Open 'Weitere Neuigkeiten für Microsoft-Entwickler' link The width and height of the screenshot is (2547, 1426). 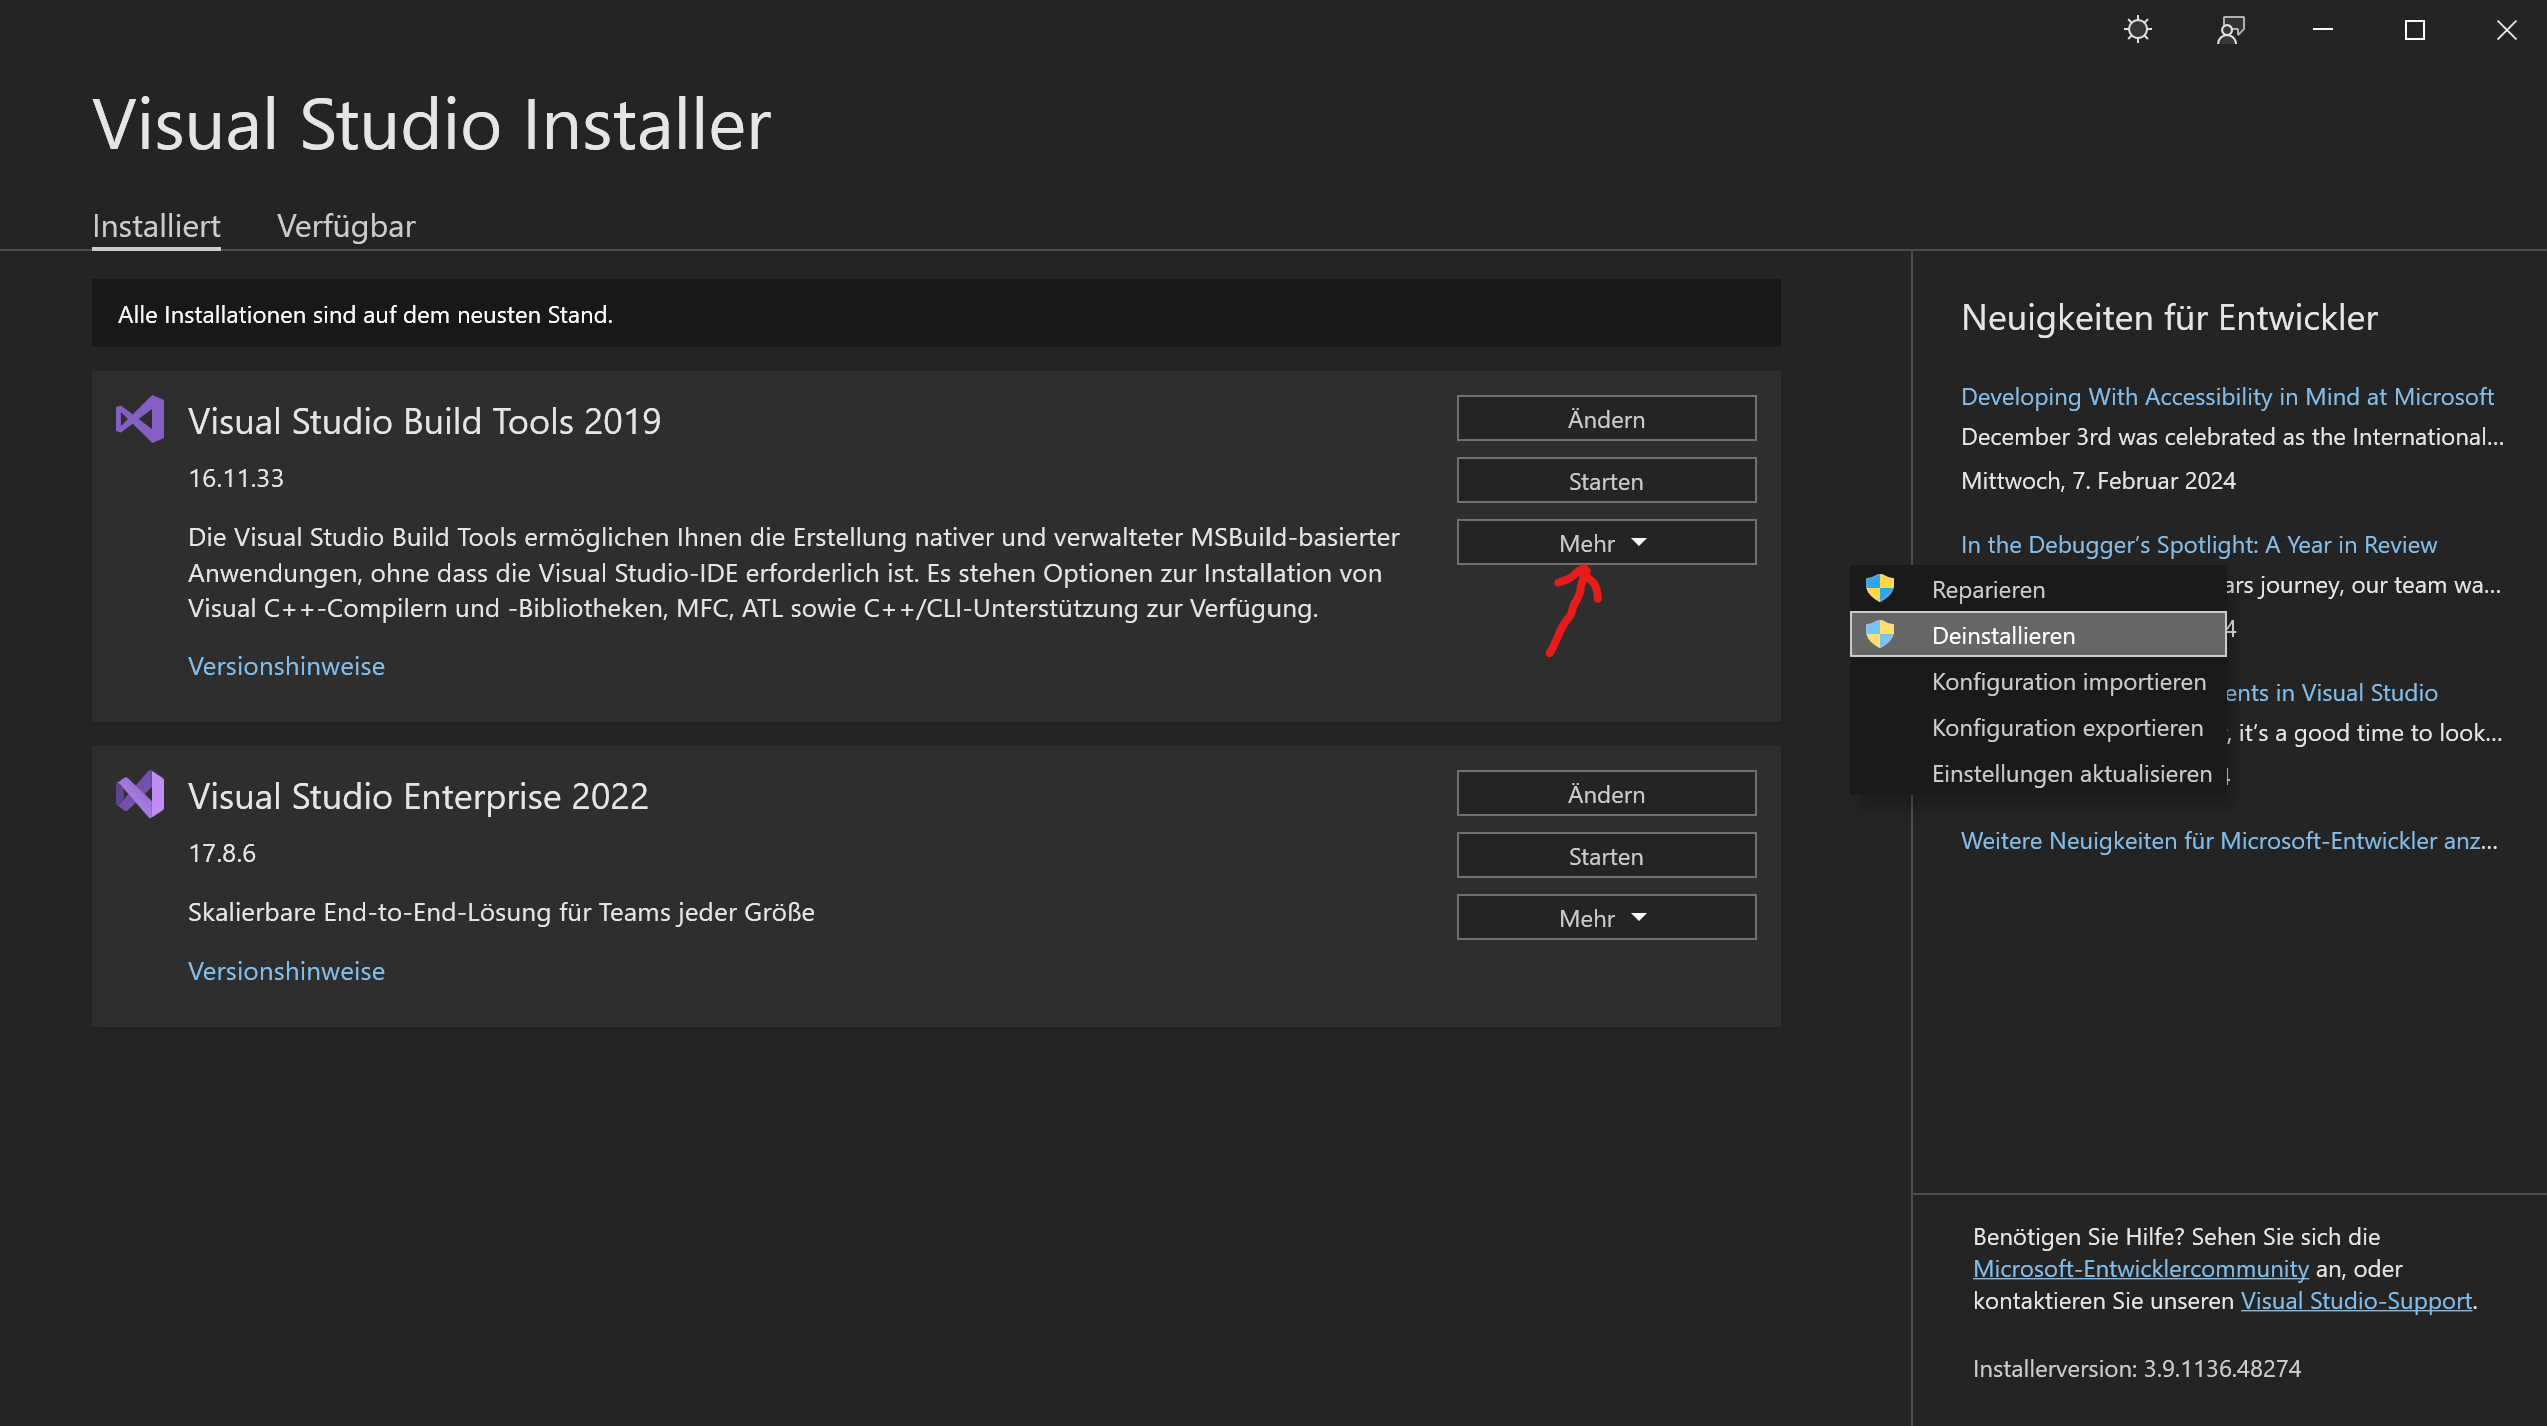tap(2229, 841)
